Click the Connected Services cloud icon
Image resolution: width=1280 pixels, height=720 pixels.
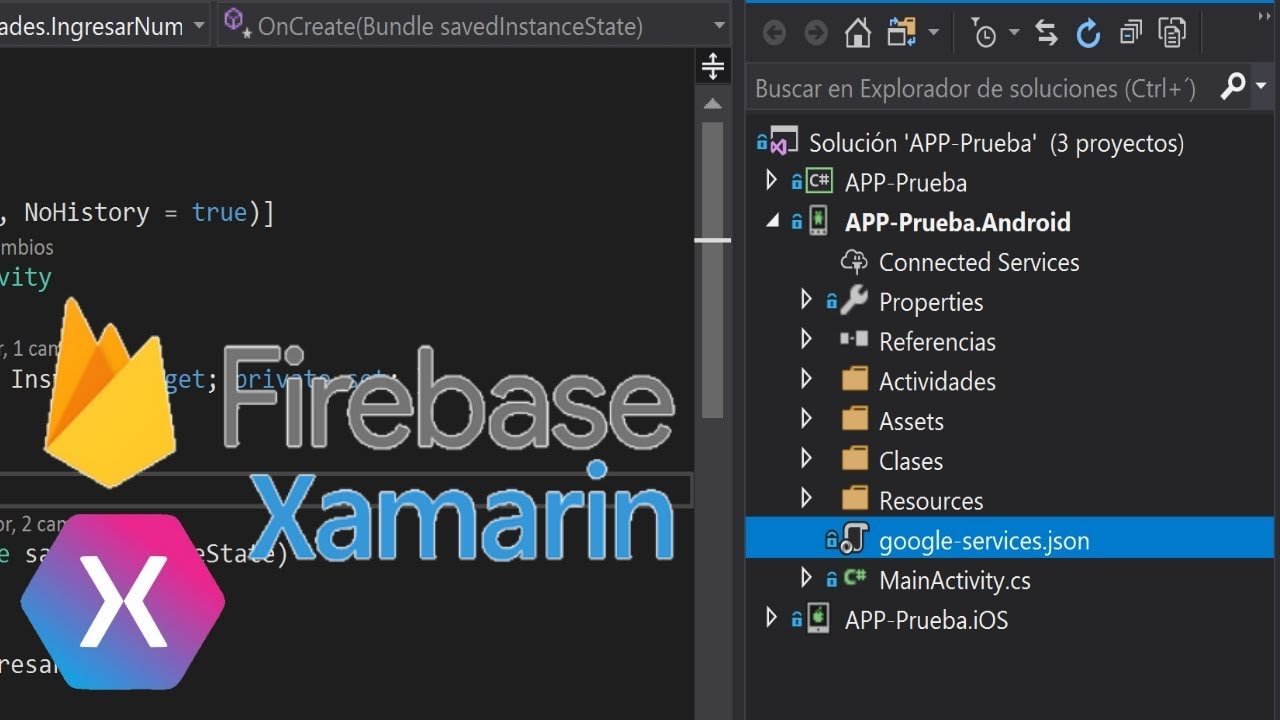853,262
